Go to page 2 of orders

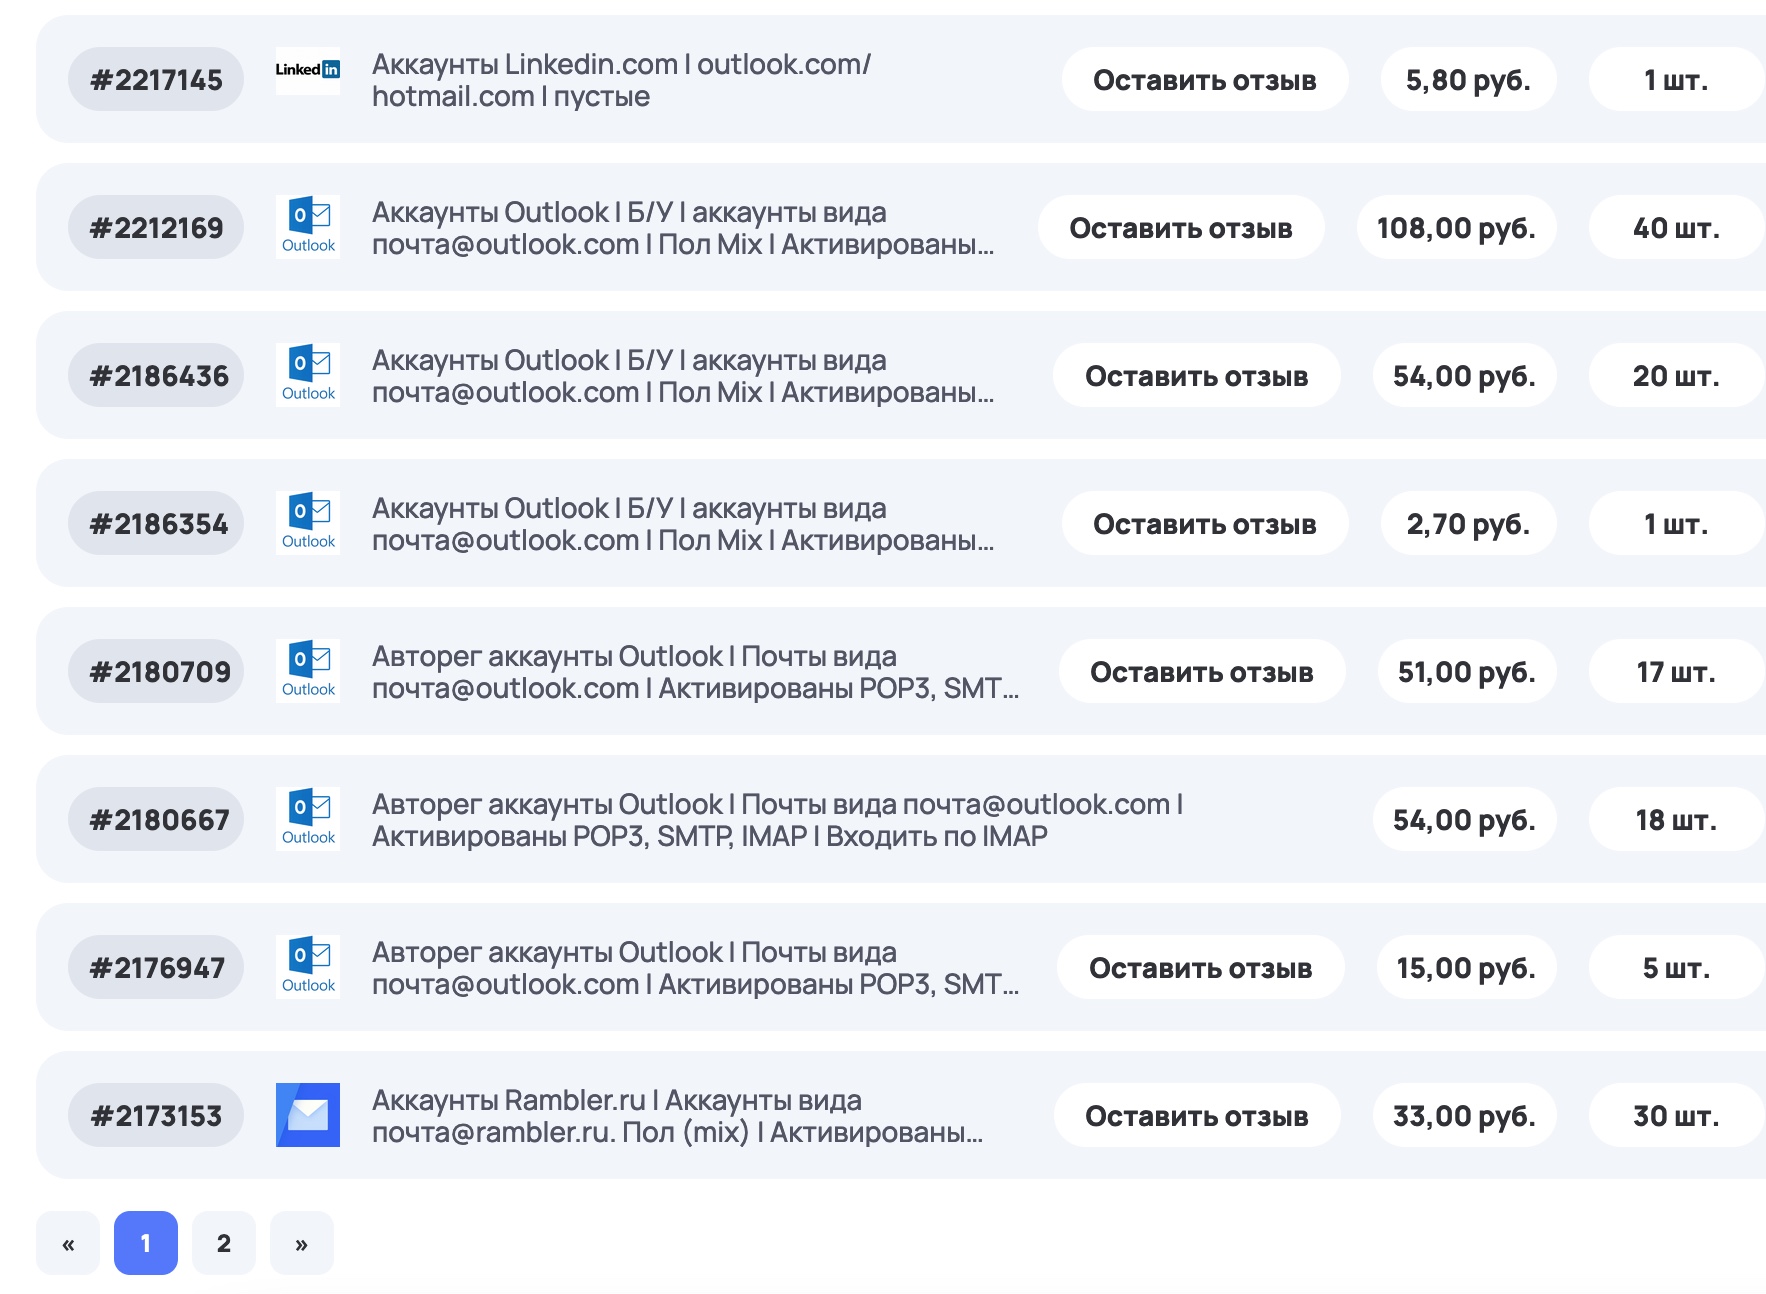coord(224,1243)
